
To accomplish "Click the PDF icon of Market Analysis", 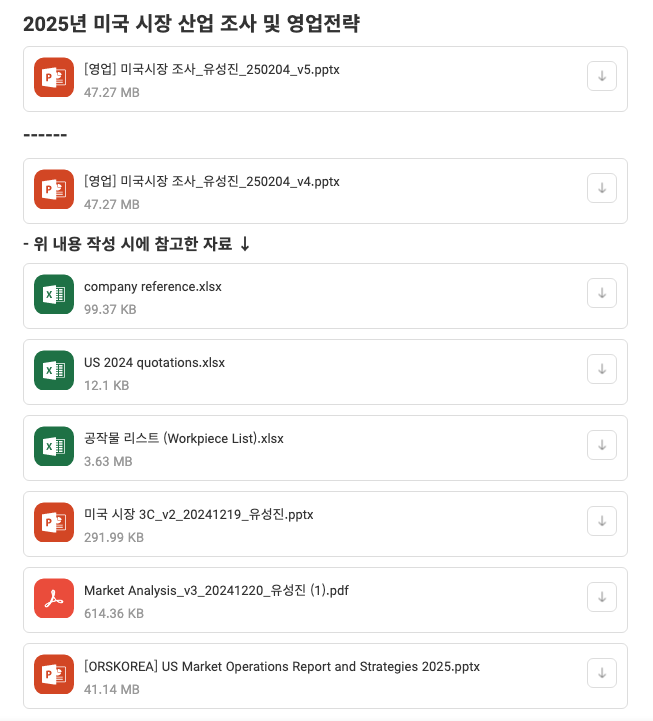I will [54, 598].
